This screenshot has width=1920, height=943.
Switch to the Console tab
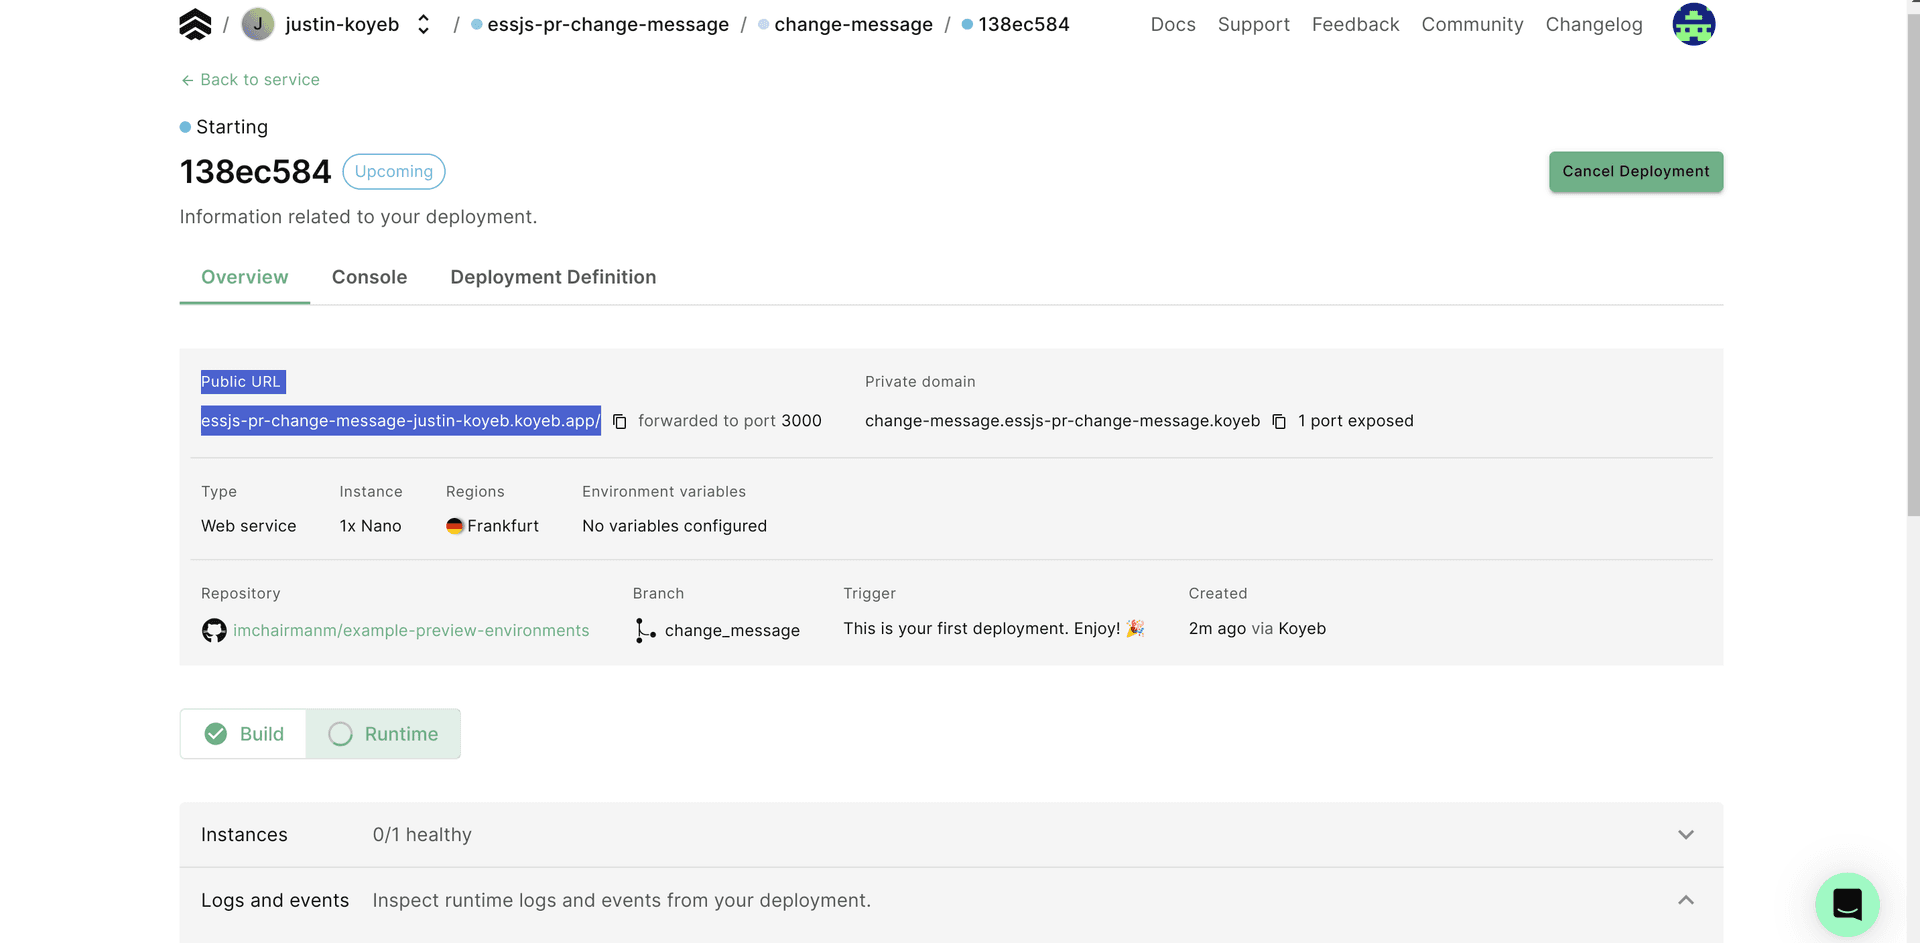[x=369, y=277]
